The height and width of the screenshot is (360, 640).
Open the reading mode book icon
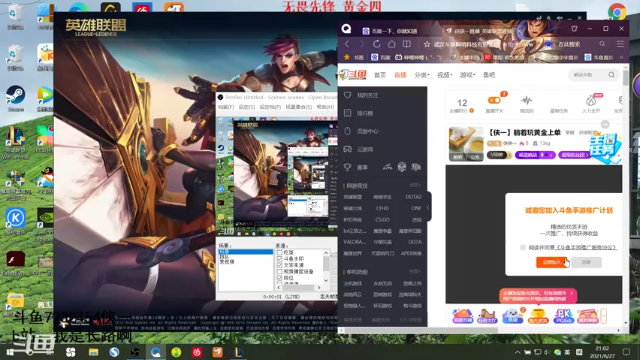coord(407,44)
